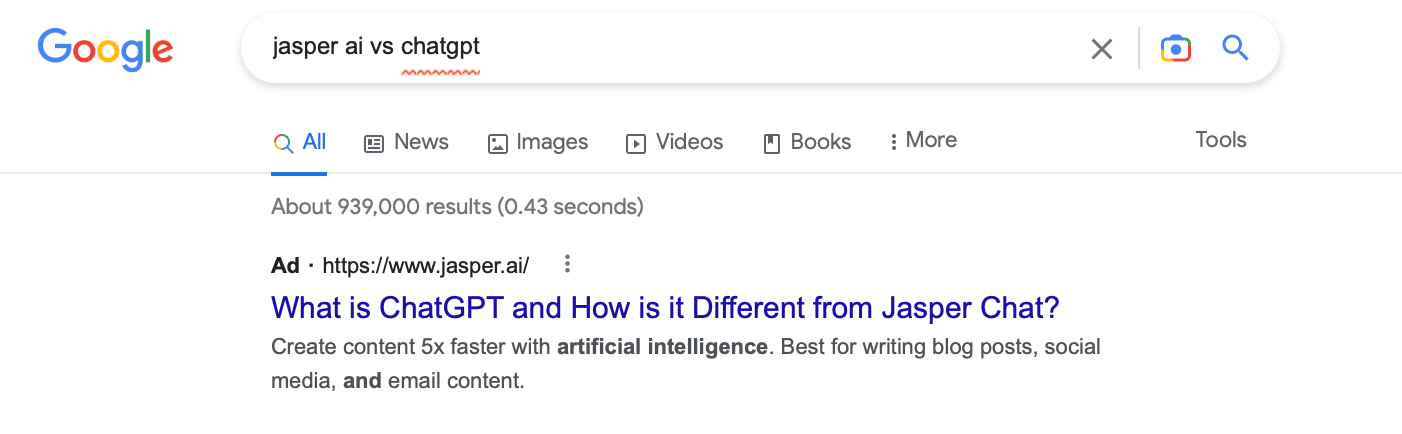Clear the search query with X
Image resolution: width=1402 pixels, height=434 pixels.
click(x=1101, y=49)
